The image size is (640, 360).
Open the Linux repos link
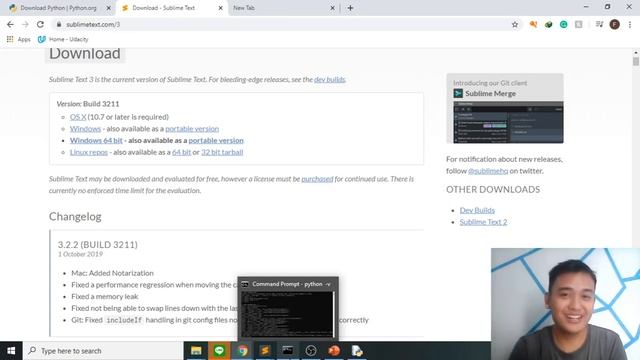coord(89,152)
